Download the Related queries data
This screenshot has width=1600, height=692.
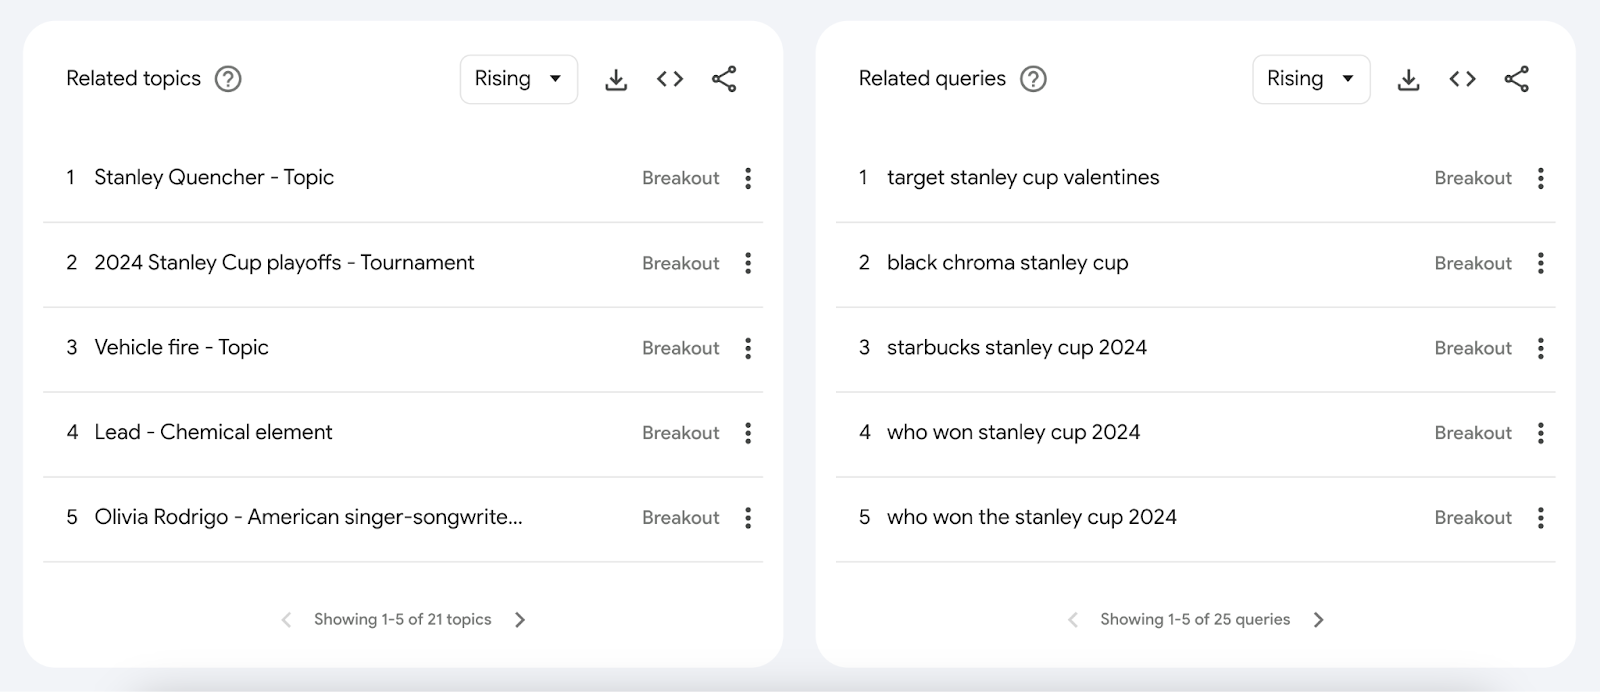(1408, 78)
